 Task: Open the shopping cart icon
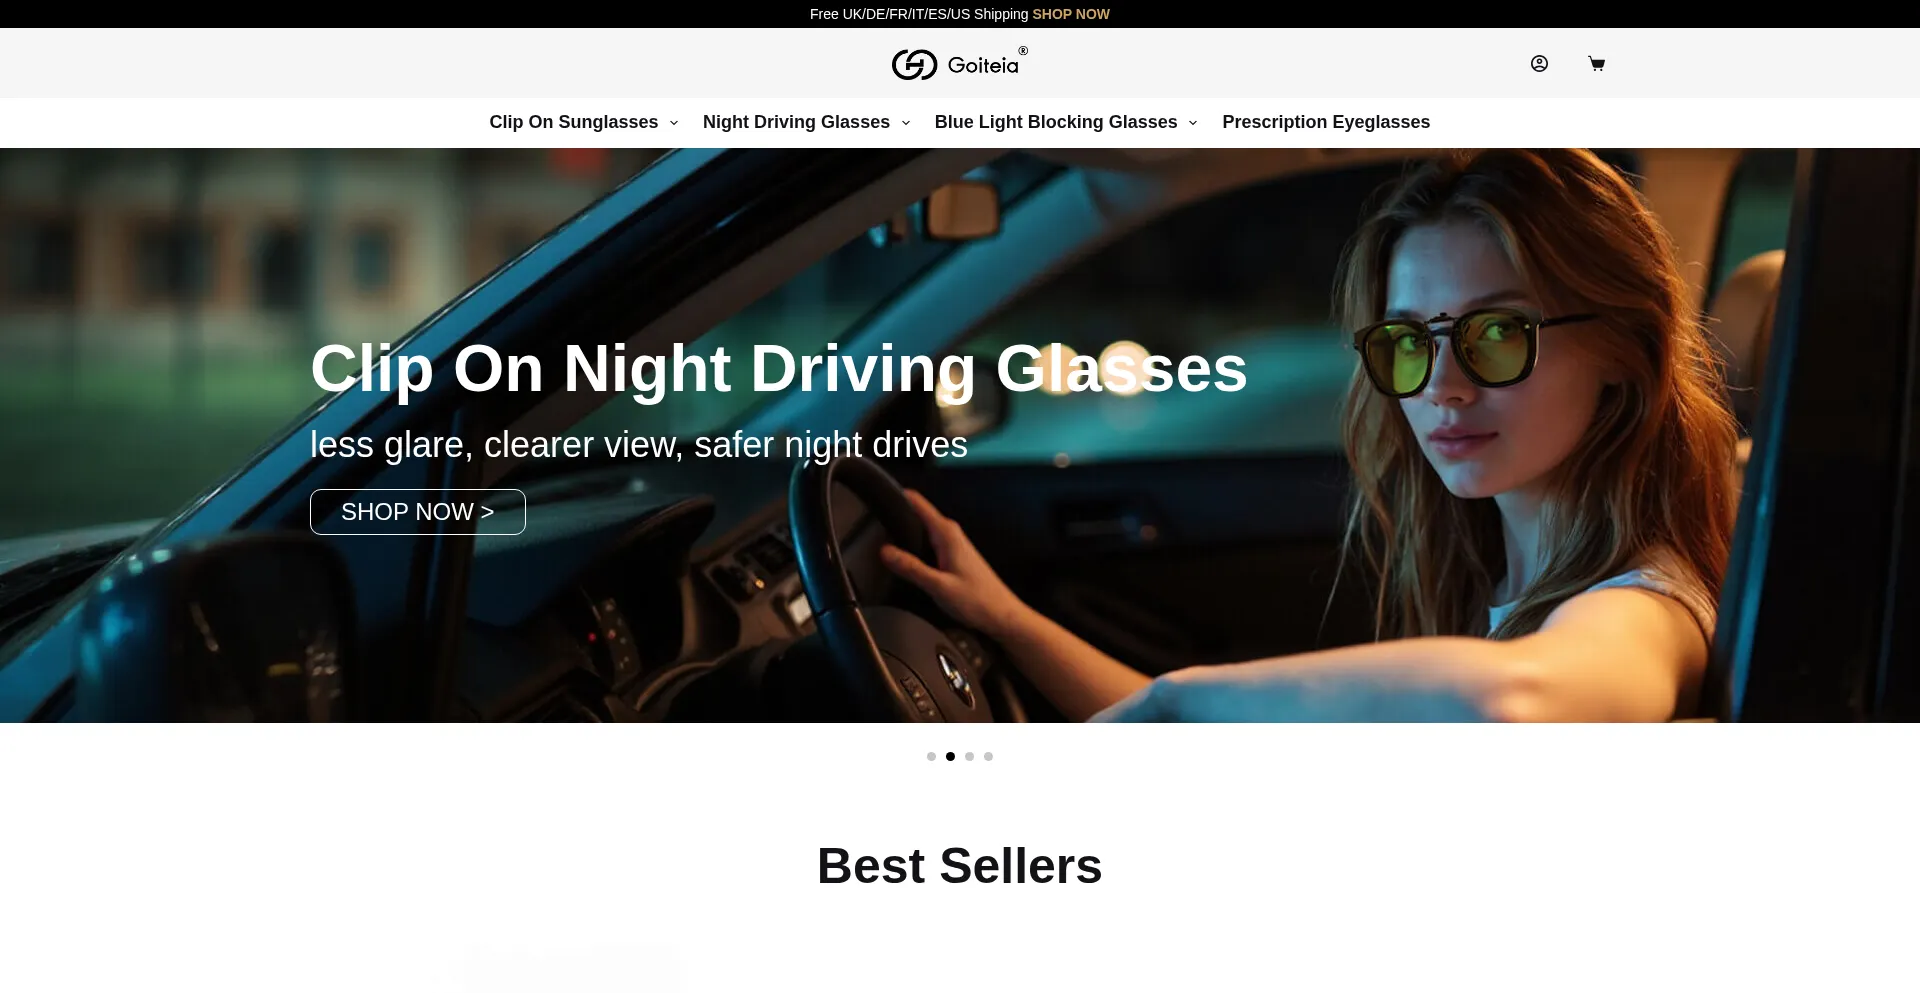click(x=1596, y=64)
